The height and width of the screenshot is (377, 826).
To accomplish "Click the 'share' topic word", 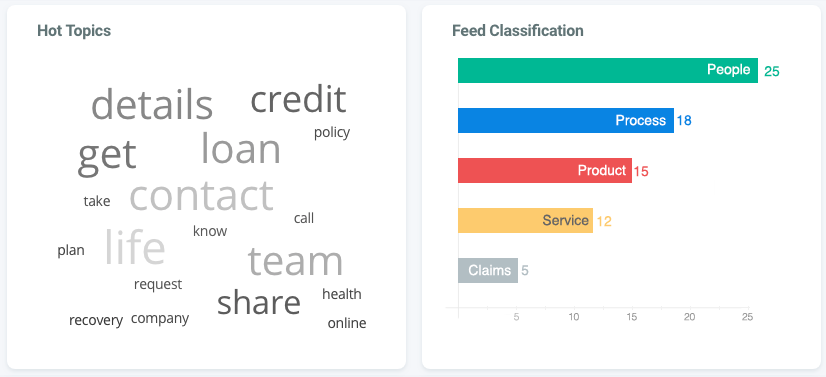I will (x=259, y=303).
